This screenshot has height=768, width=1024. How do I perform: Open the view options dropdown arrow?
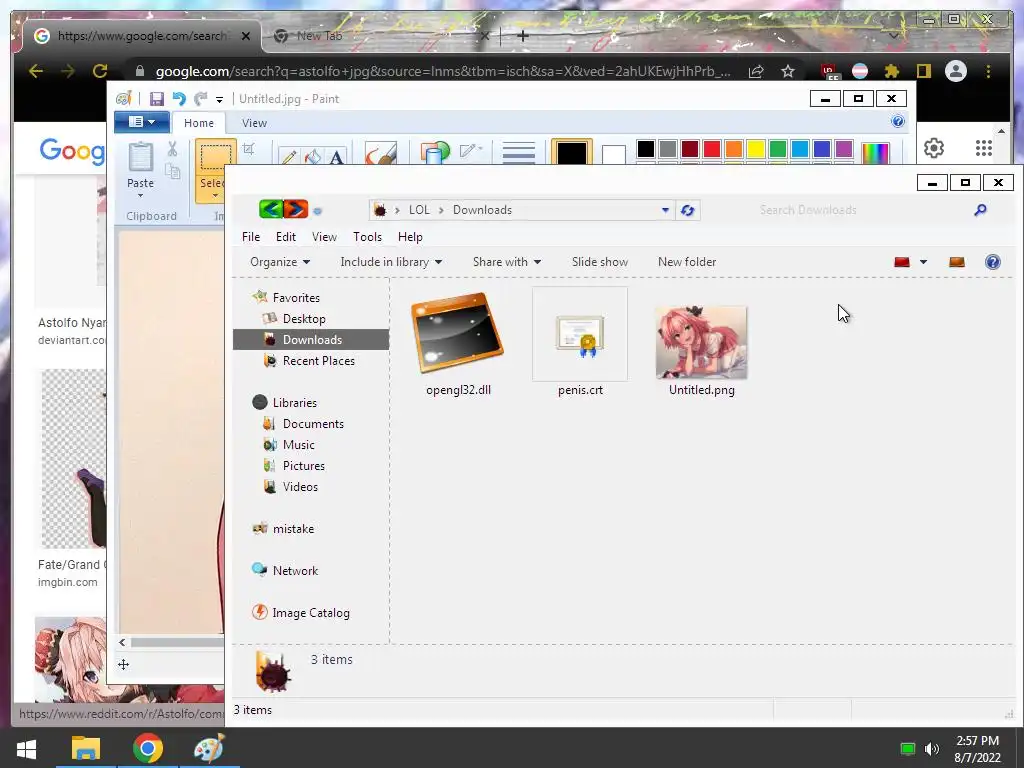(923, 263)
